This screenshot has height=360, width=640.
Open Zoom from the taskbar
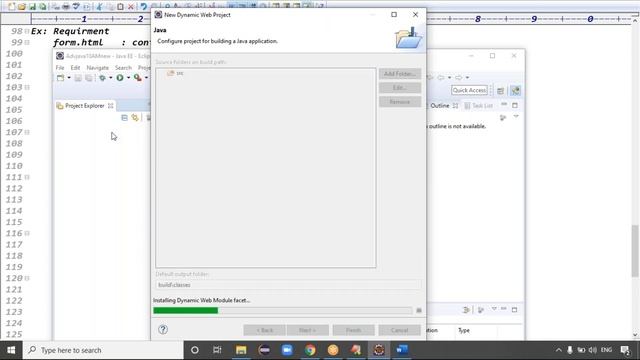pos(287,350)
